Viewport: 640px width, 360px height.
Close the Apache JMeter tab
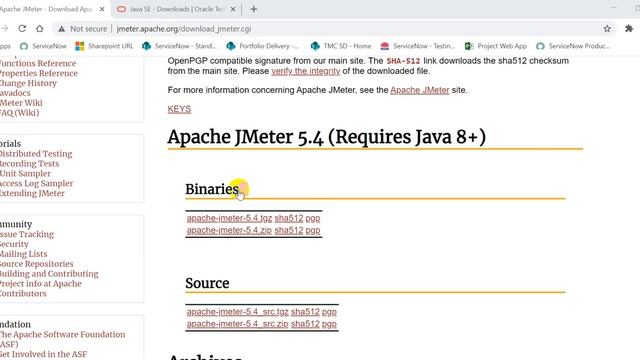[x=102, y=9]
